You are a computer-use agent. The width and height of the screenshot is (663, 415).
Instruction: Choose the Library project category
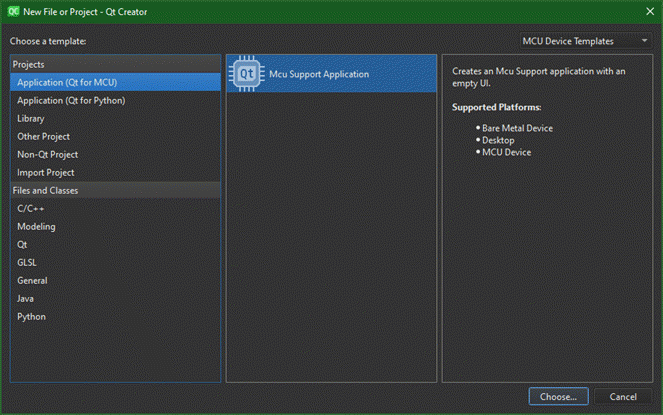31,119
